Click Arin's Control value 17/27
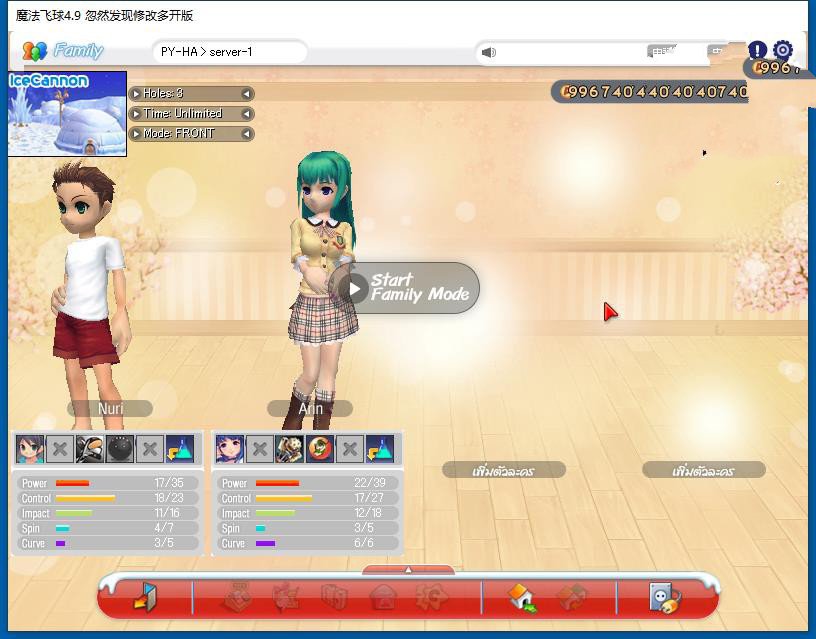816x639 pixels. tap(368, 498)
